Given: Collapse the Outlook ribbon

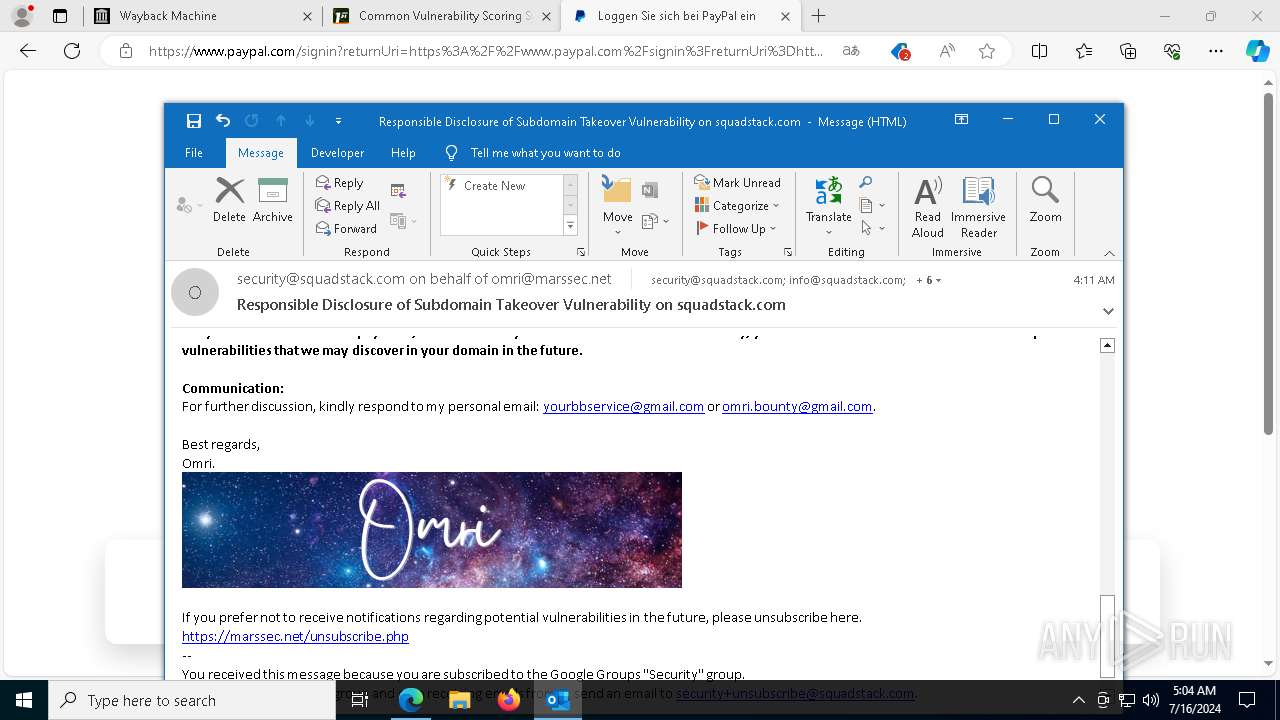Looking at the screenshot, I should point(1108,253).
